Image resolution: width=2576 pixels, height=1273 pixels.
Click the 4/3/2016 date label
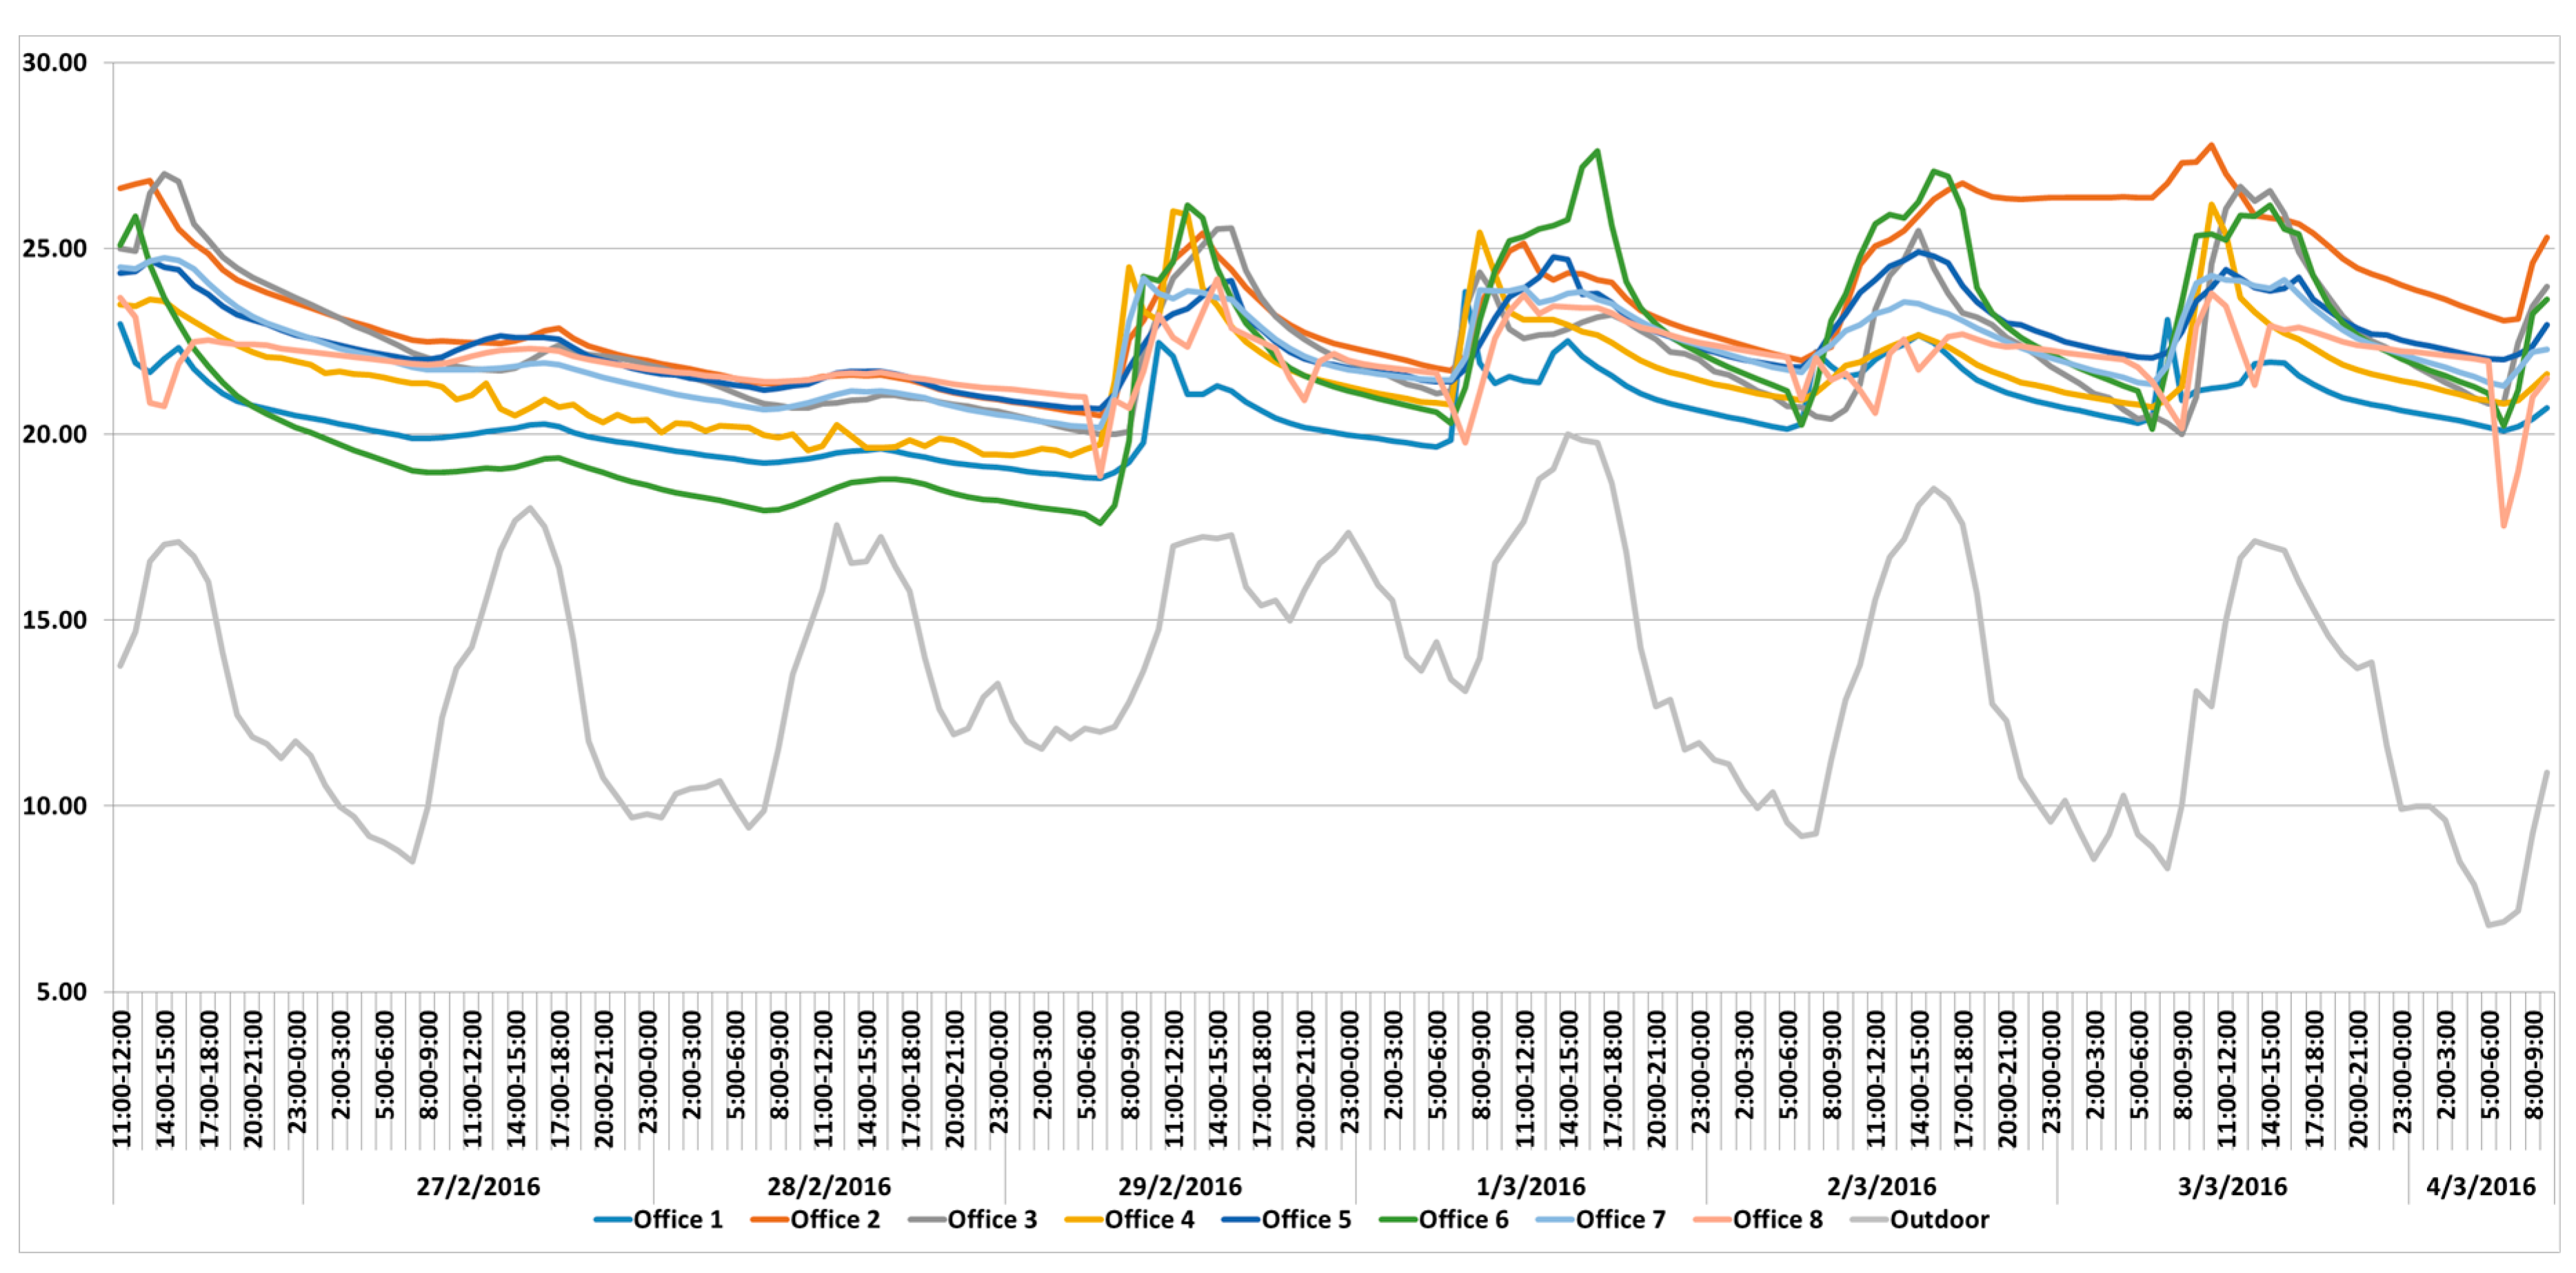coord(2481,1186)
